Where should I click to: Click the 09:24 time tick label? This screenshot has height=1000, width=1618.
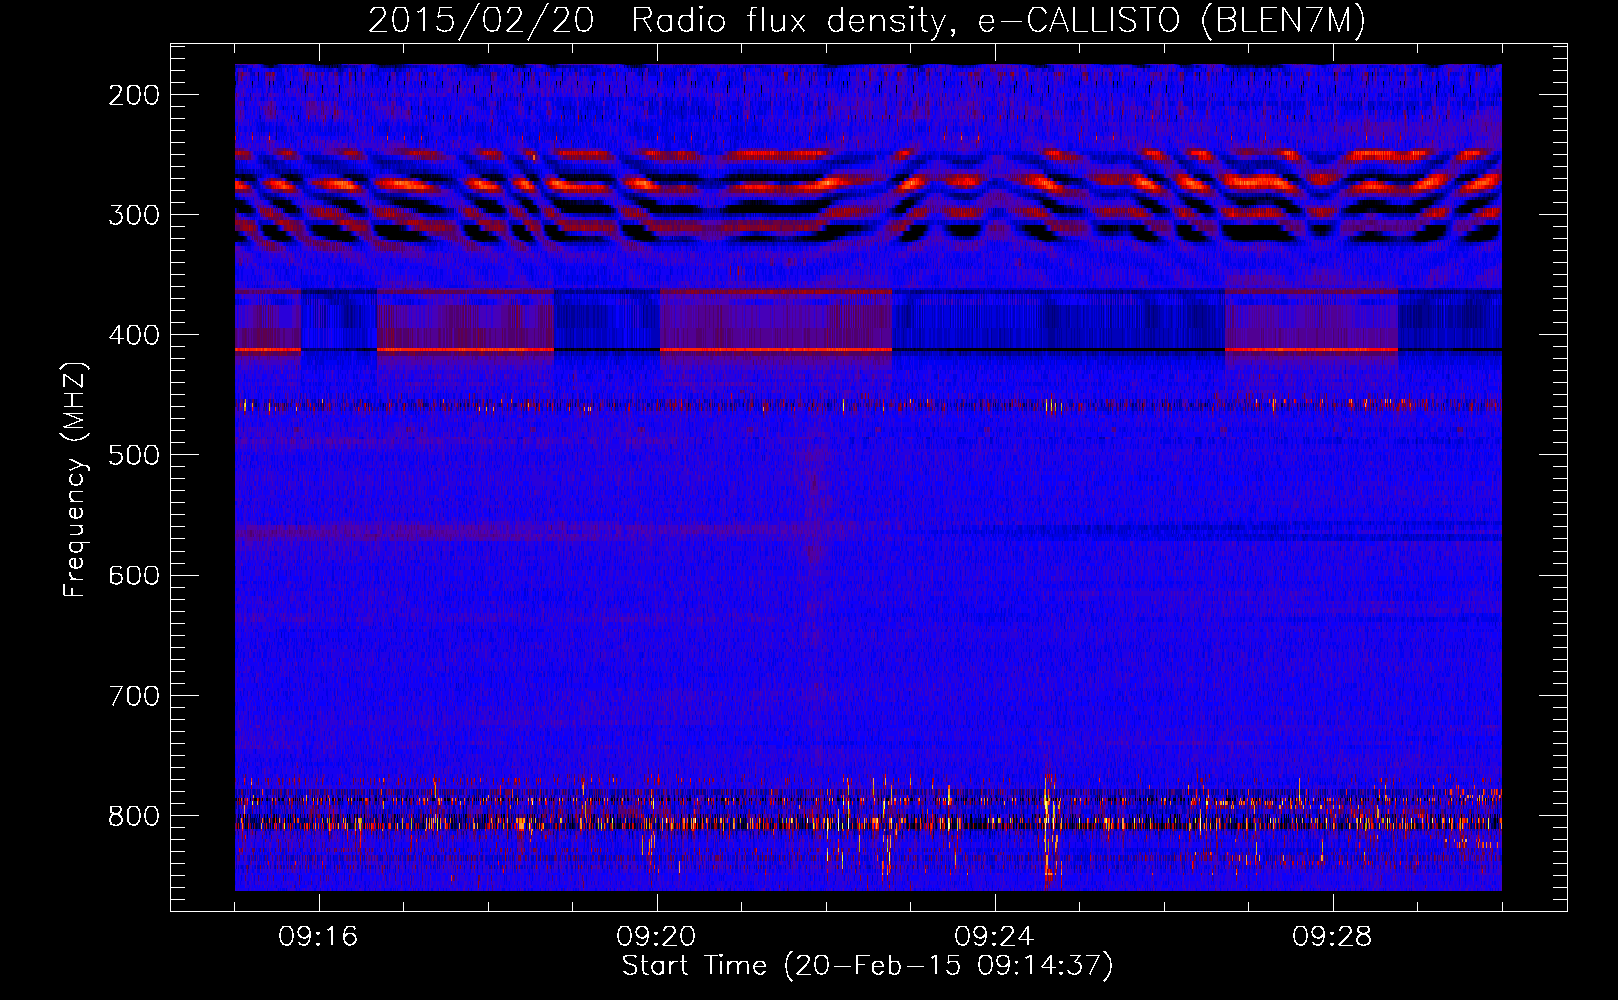click(994, 936)
